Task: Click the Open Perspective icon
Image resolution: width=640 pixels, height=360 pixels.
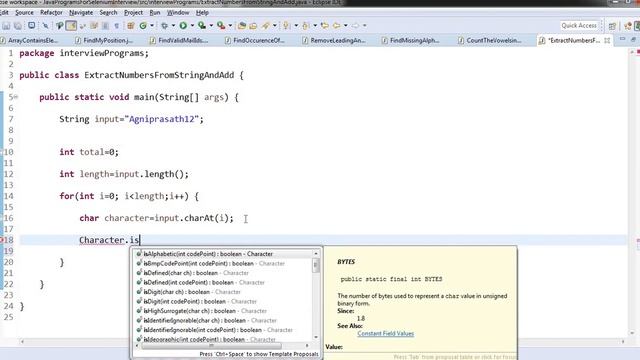Action: click(612, 26)
